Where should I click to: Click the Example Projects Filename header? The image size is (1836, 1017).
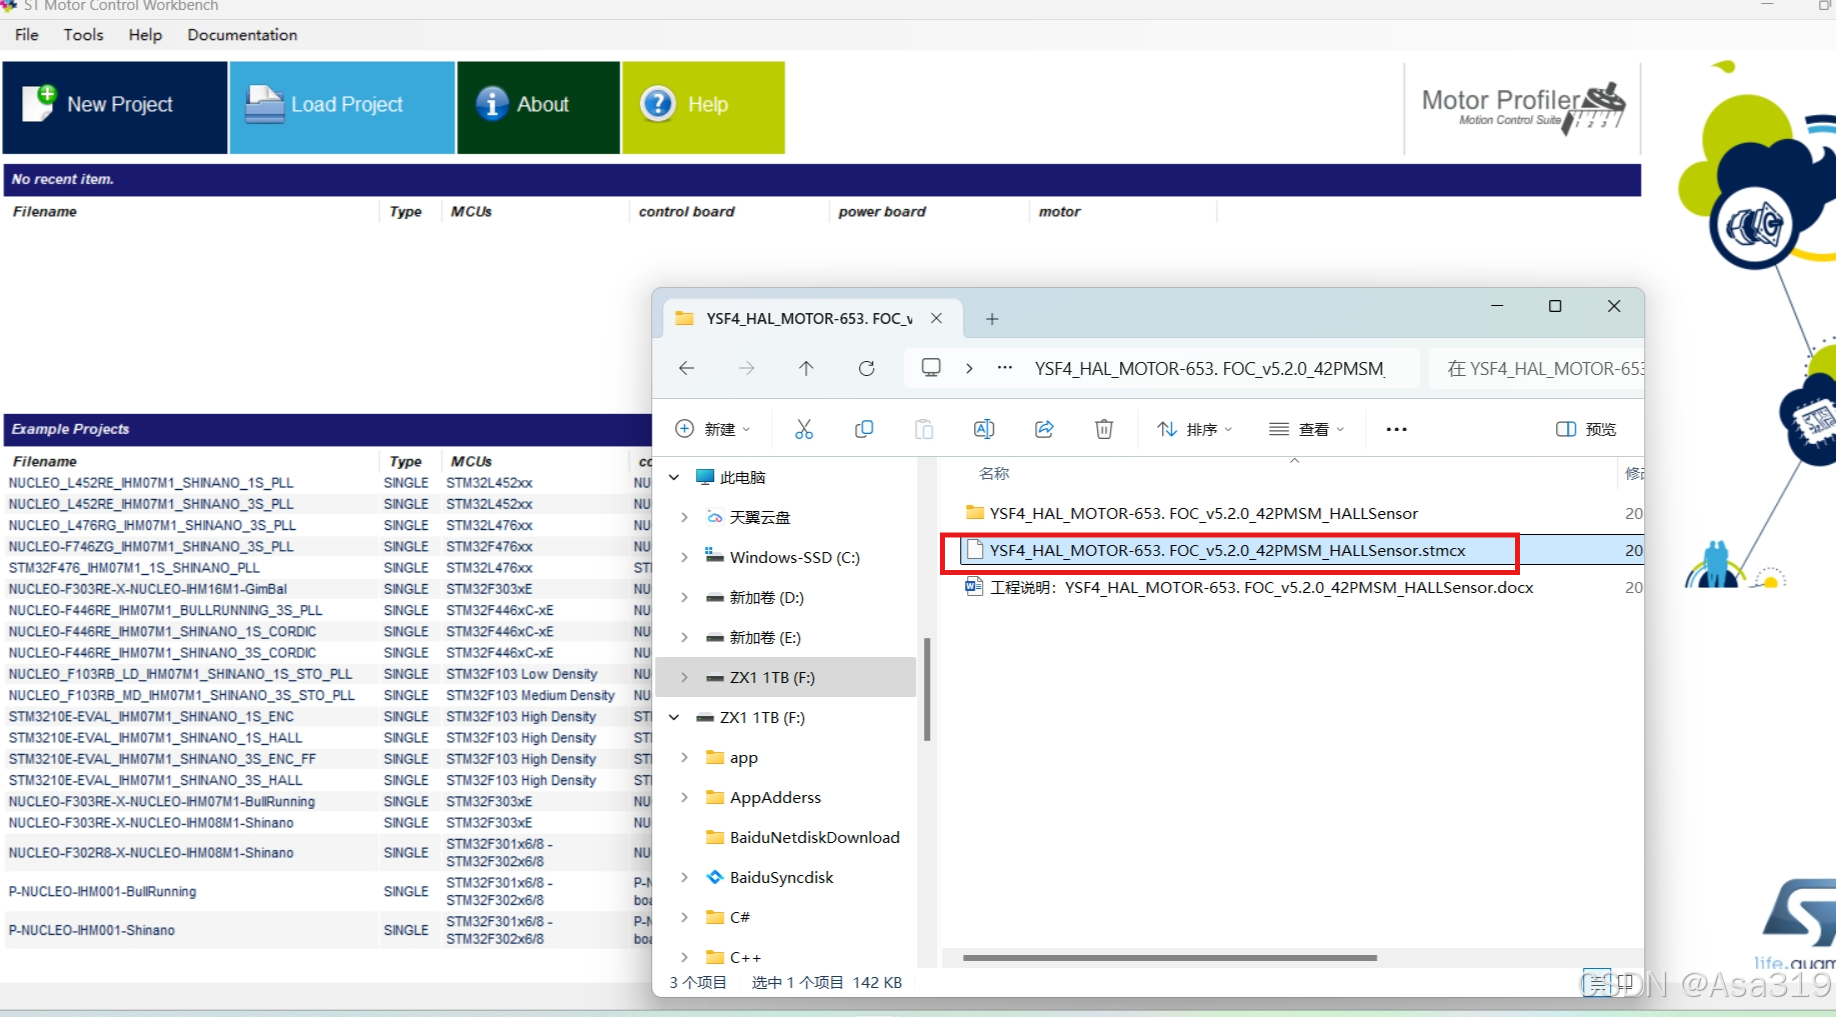[45, 461]
